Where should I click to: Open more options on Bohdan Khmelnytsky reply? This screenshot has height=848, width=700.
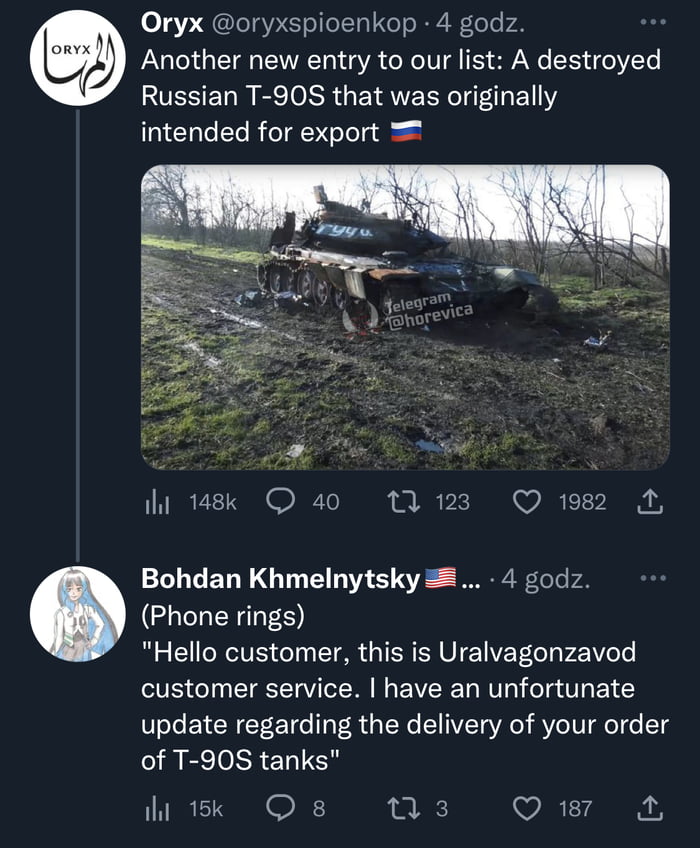pyautogui.click(x=652, y=578)
